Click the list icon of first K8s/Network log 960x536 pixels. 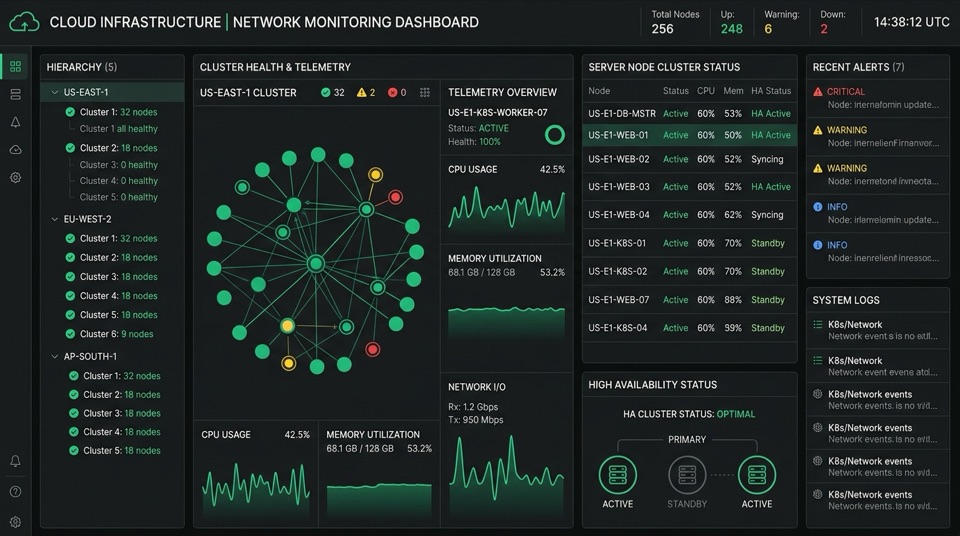(x=817, y=325)
